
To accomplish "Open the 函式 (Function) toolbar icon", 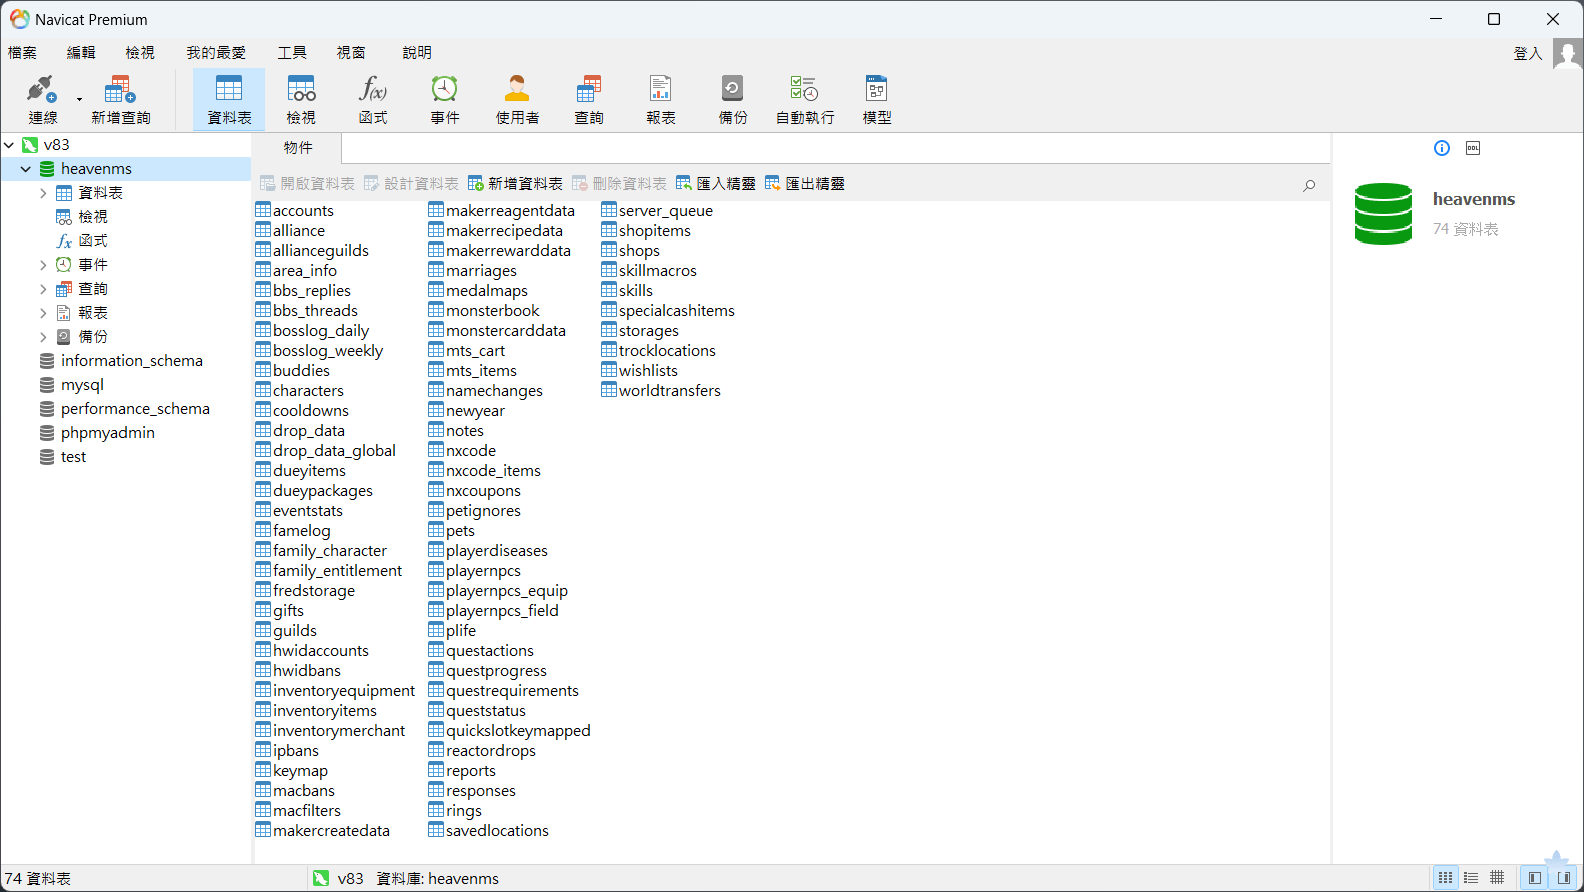I will coord(373,99).
